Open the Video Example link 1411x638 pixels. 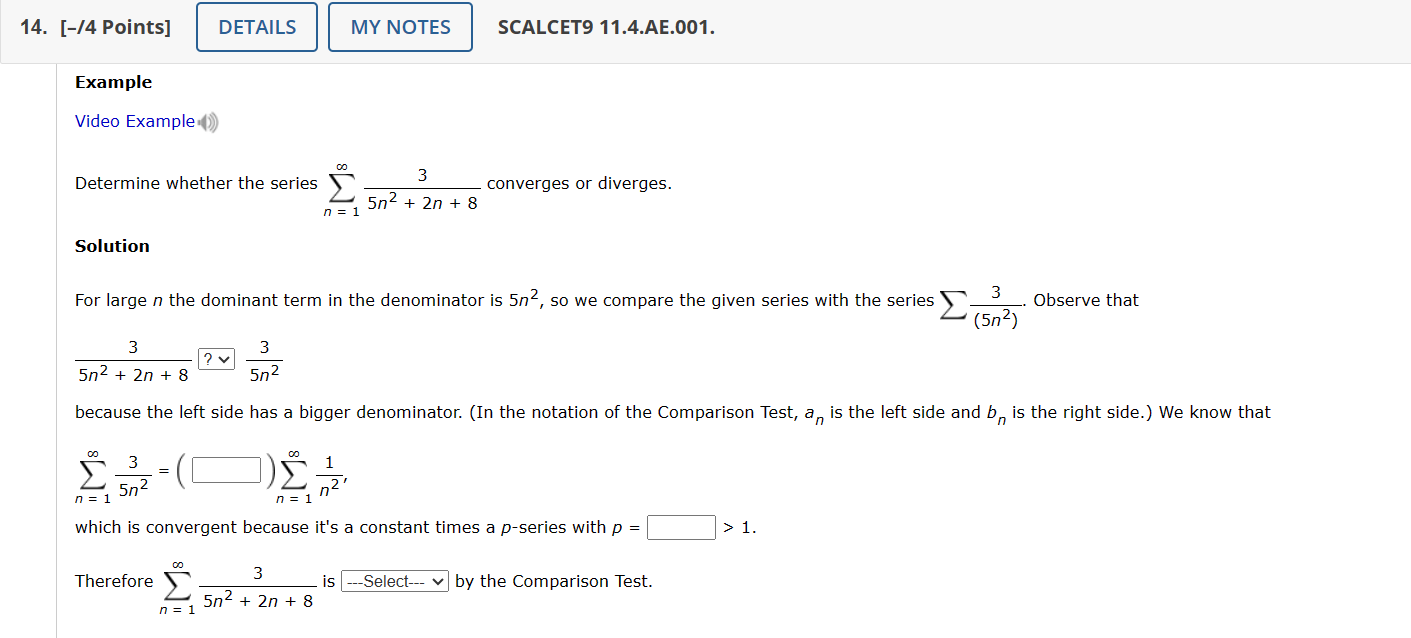pyautogui.click(x=135, y=121)
